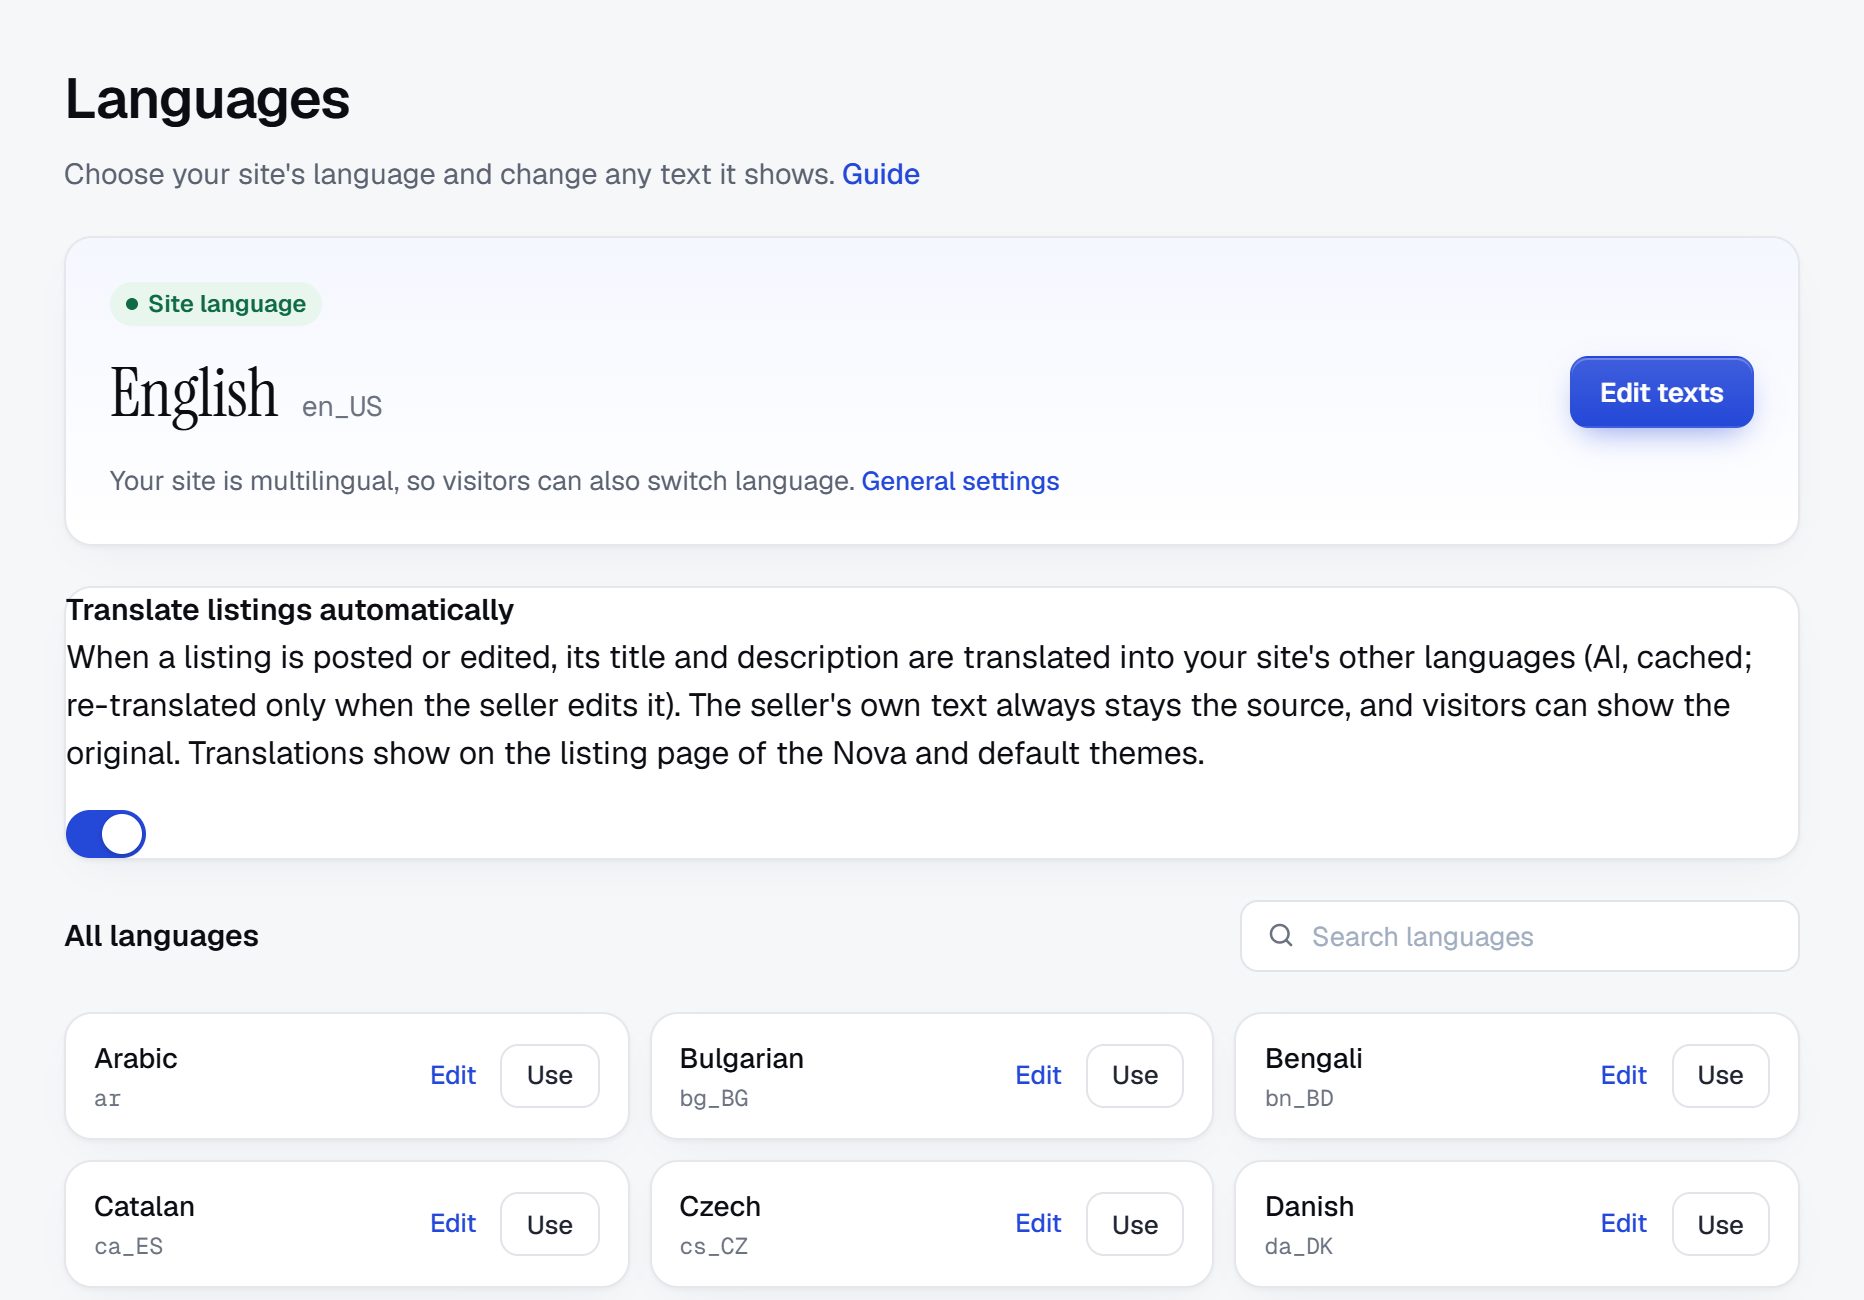Viewport: 1864px width, 1300px height.
Task: Use Danish as site language
Action: (1720, 1224)
